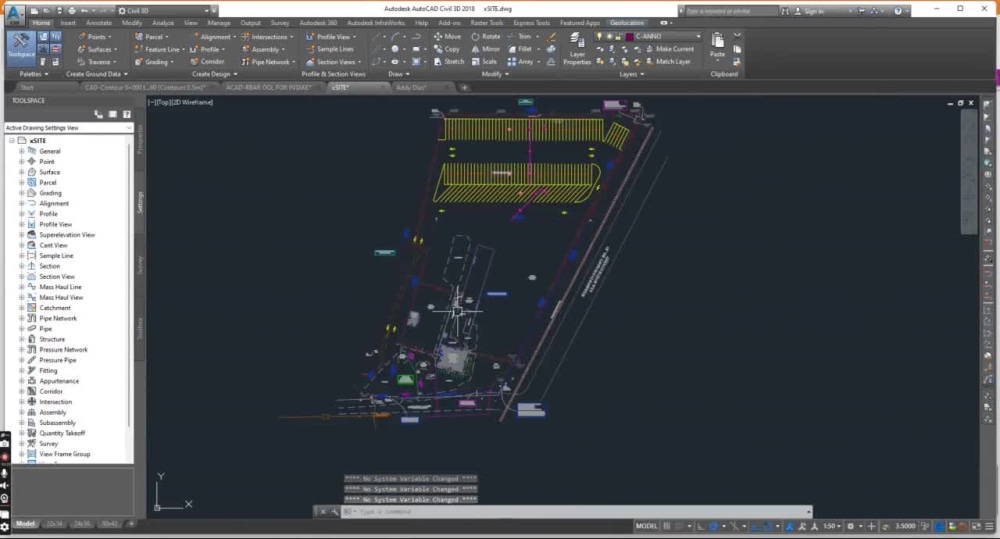Click the Move tool in Modify panel

(x=447, y=36)
